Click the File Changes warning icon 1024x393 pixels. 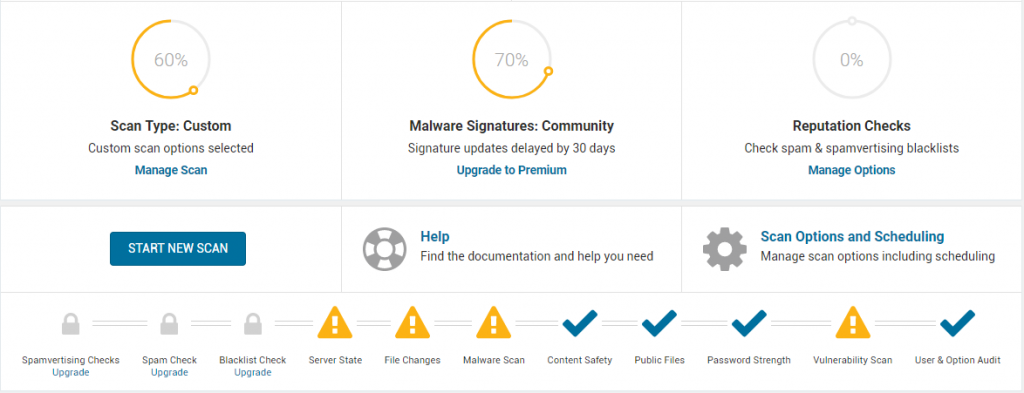point(412,322)
